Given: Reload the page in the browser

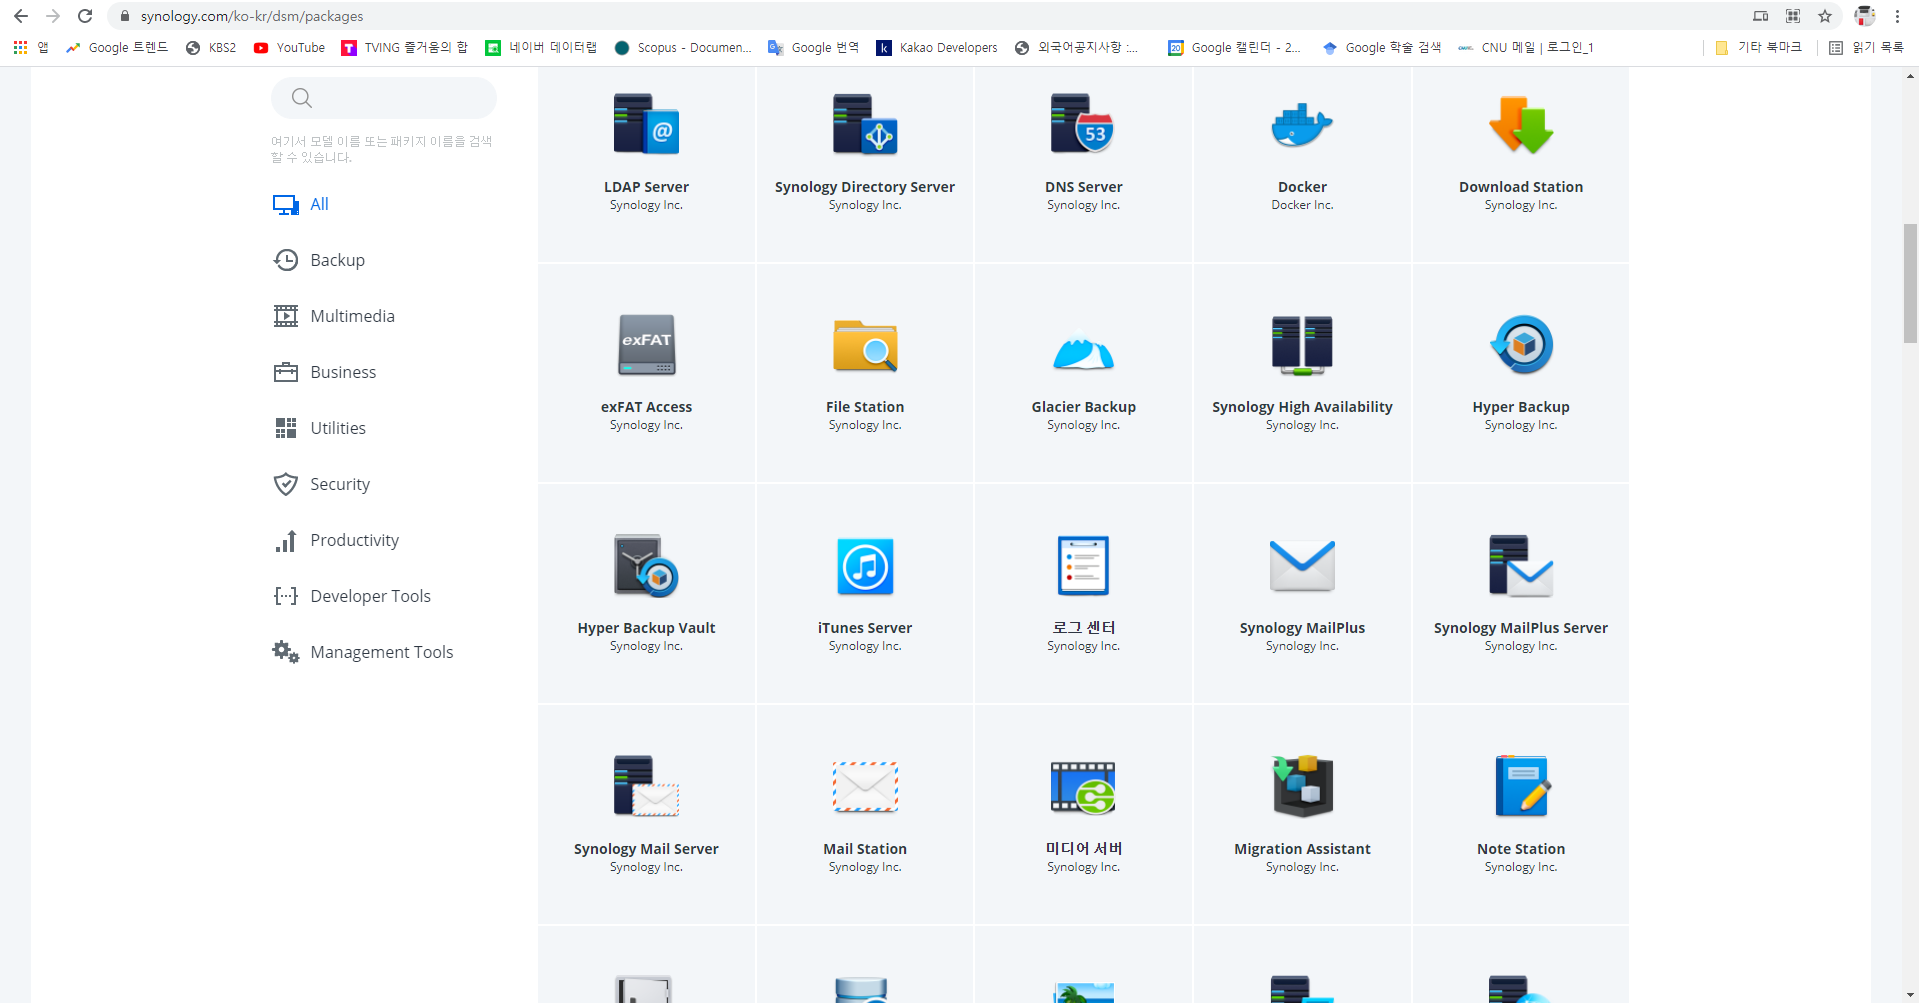Looking at the screenshot, I should tap(85, 16).
